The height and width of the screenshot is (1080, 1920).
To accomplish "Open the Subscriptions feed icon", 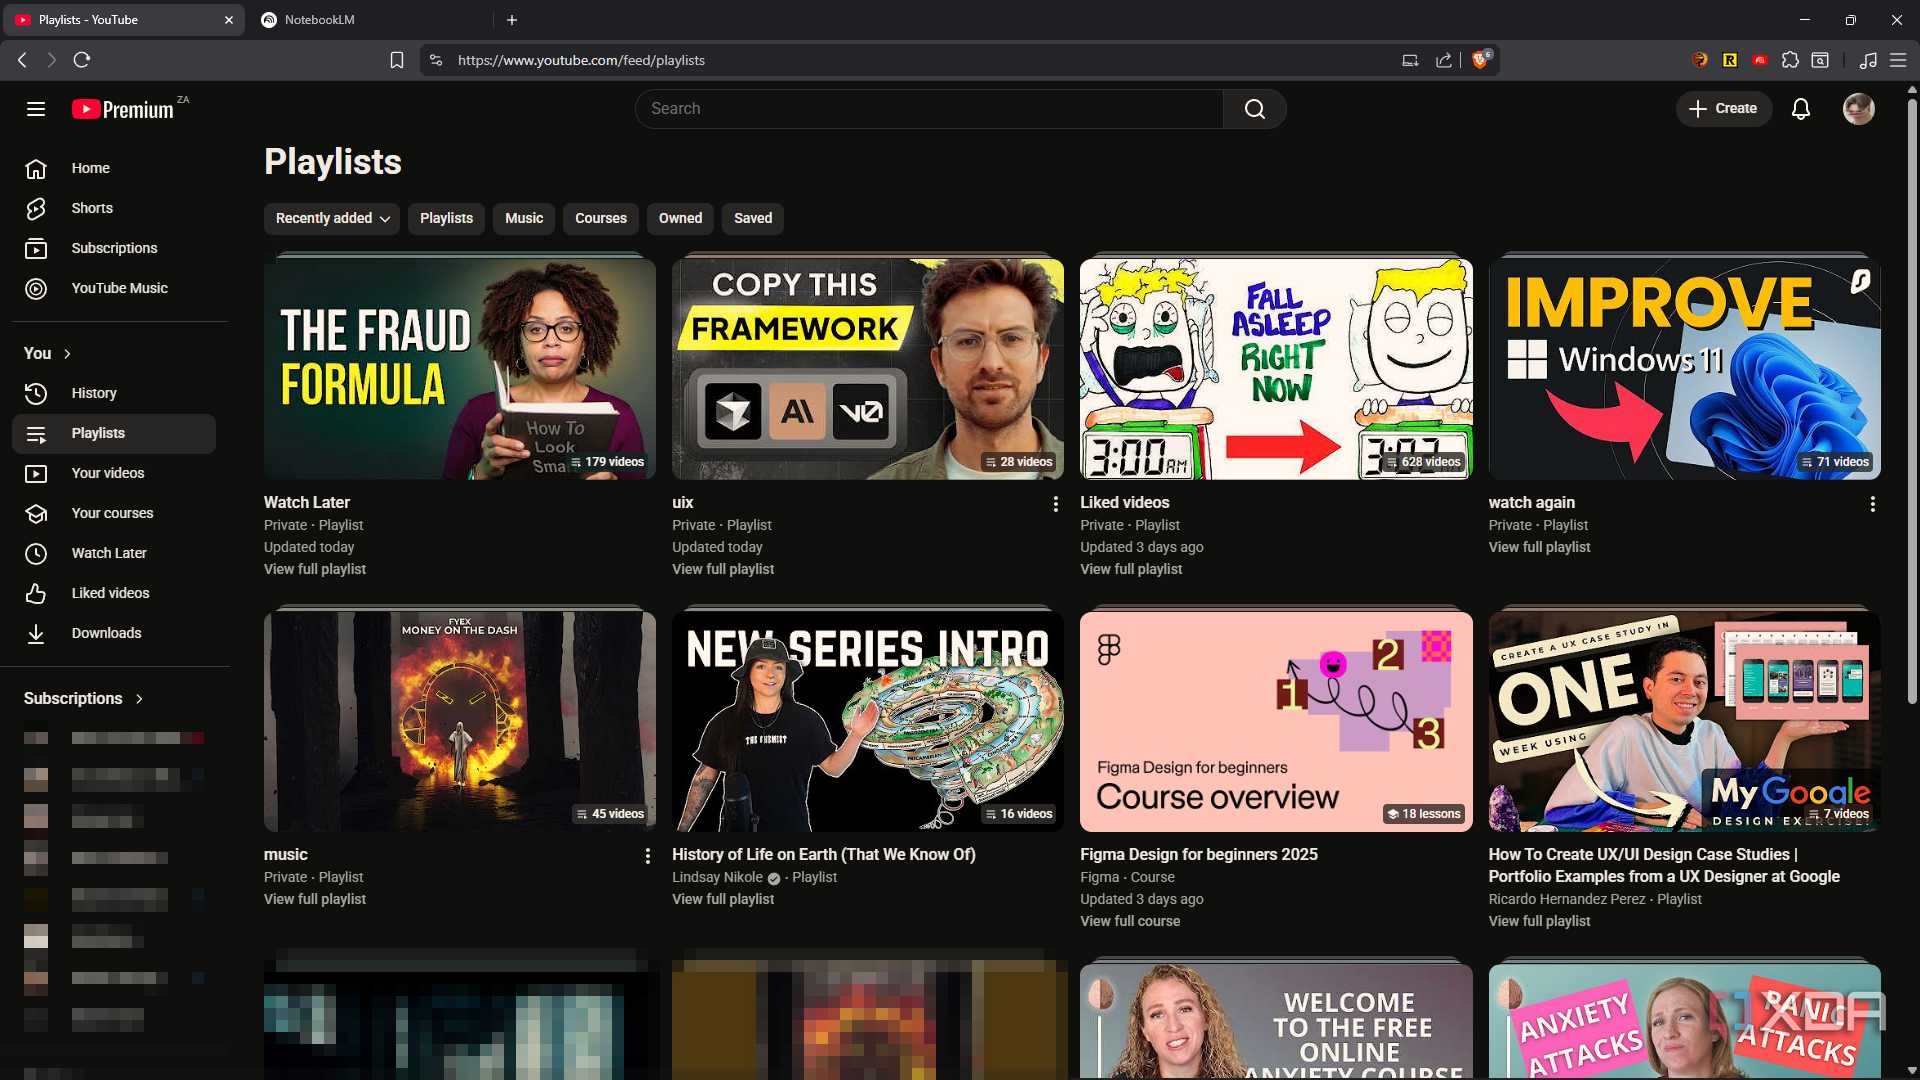I will pos(36,248).
